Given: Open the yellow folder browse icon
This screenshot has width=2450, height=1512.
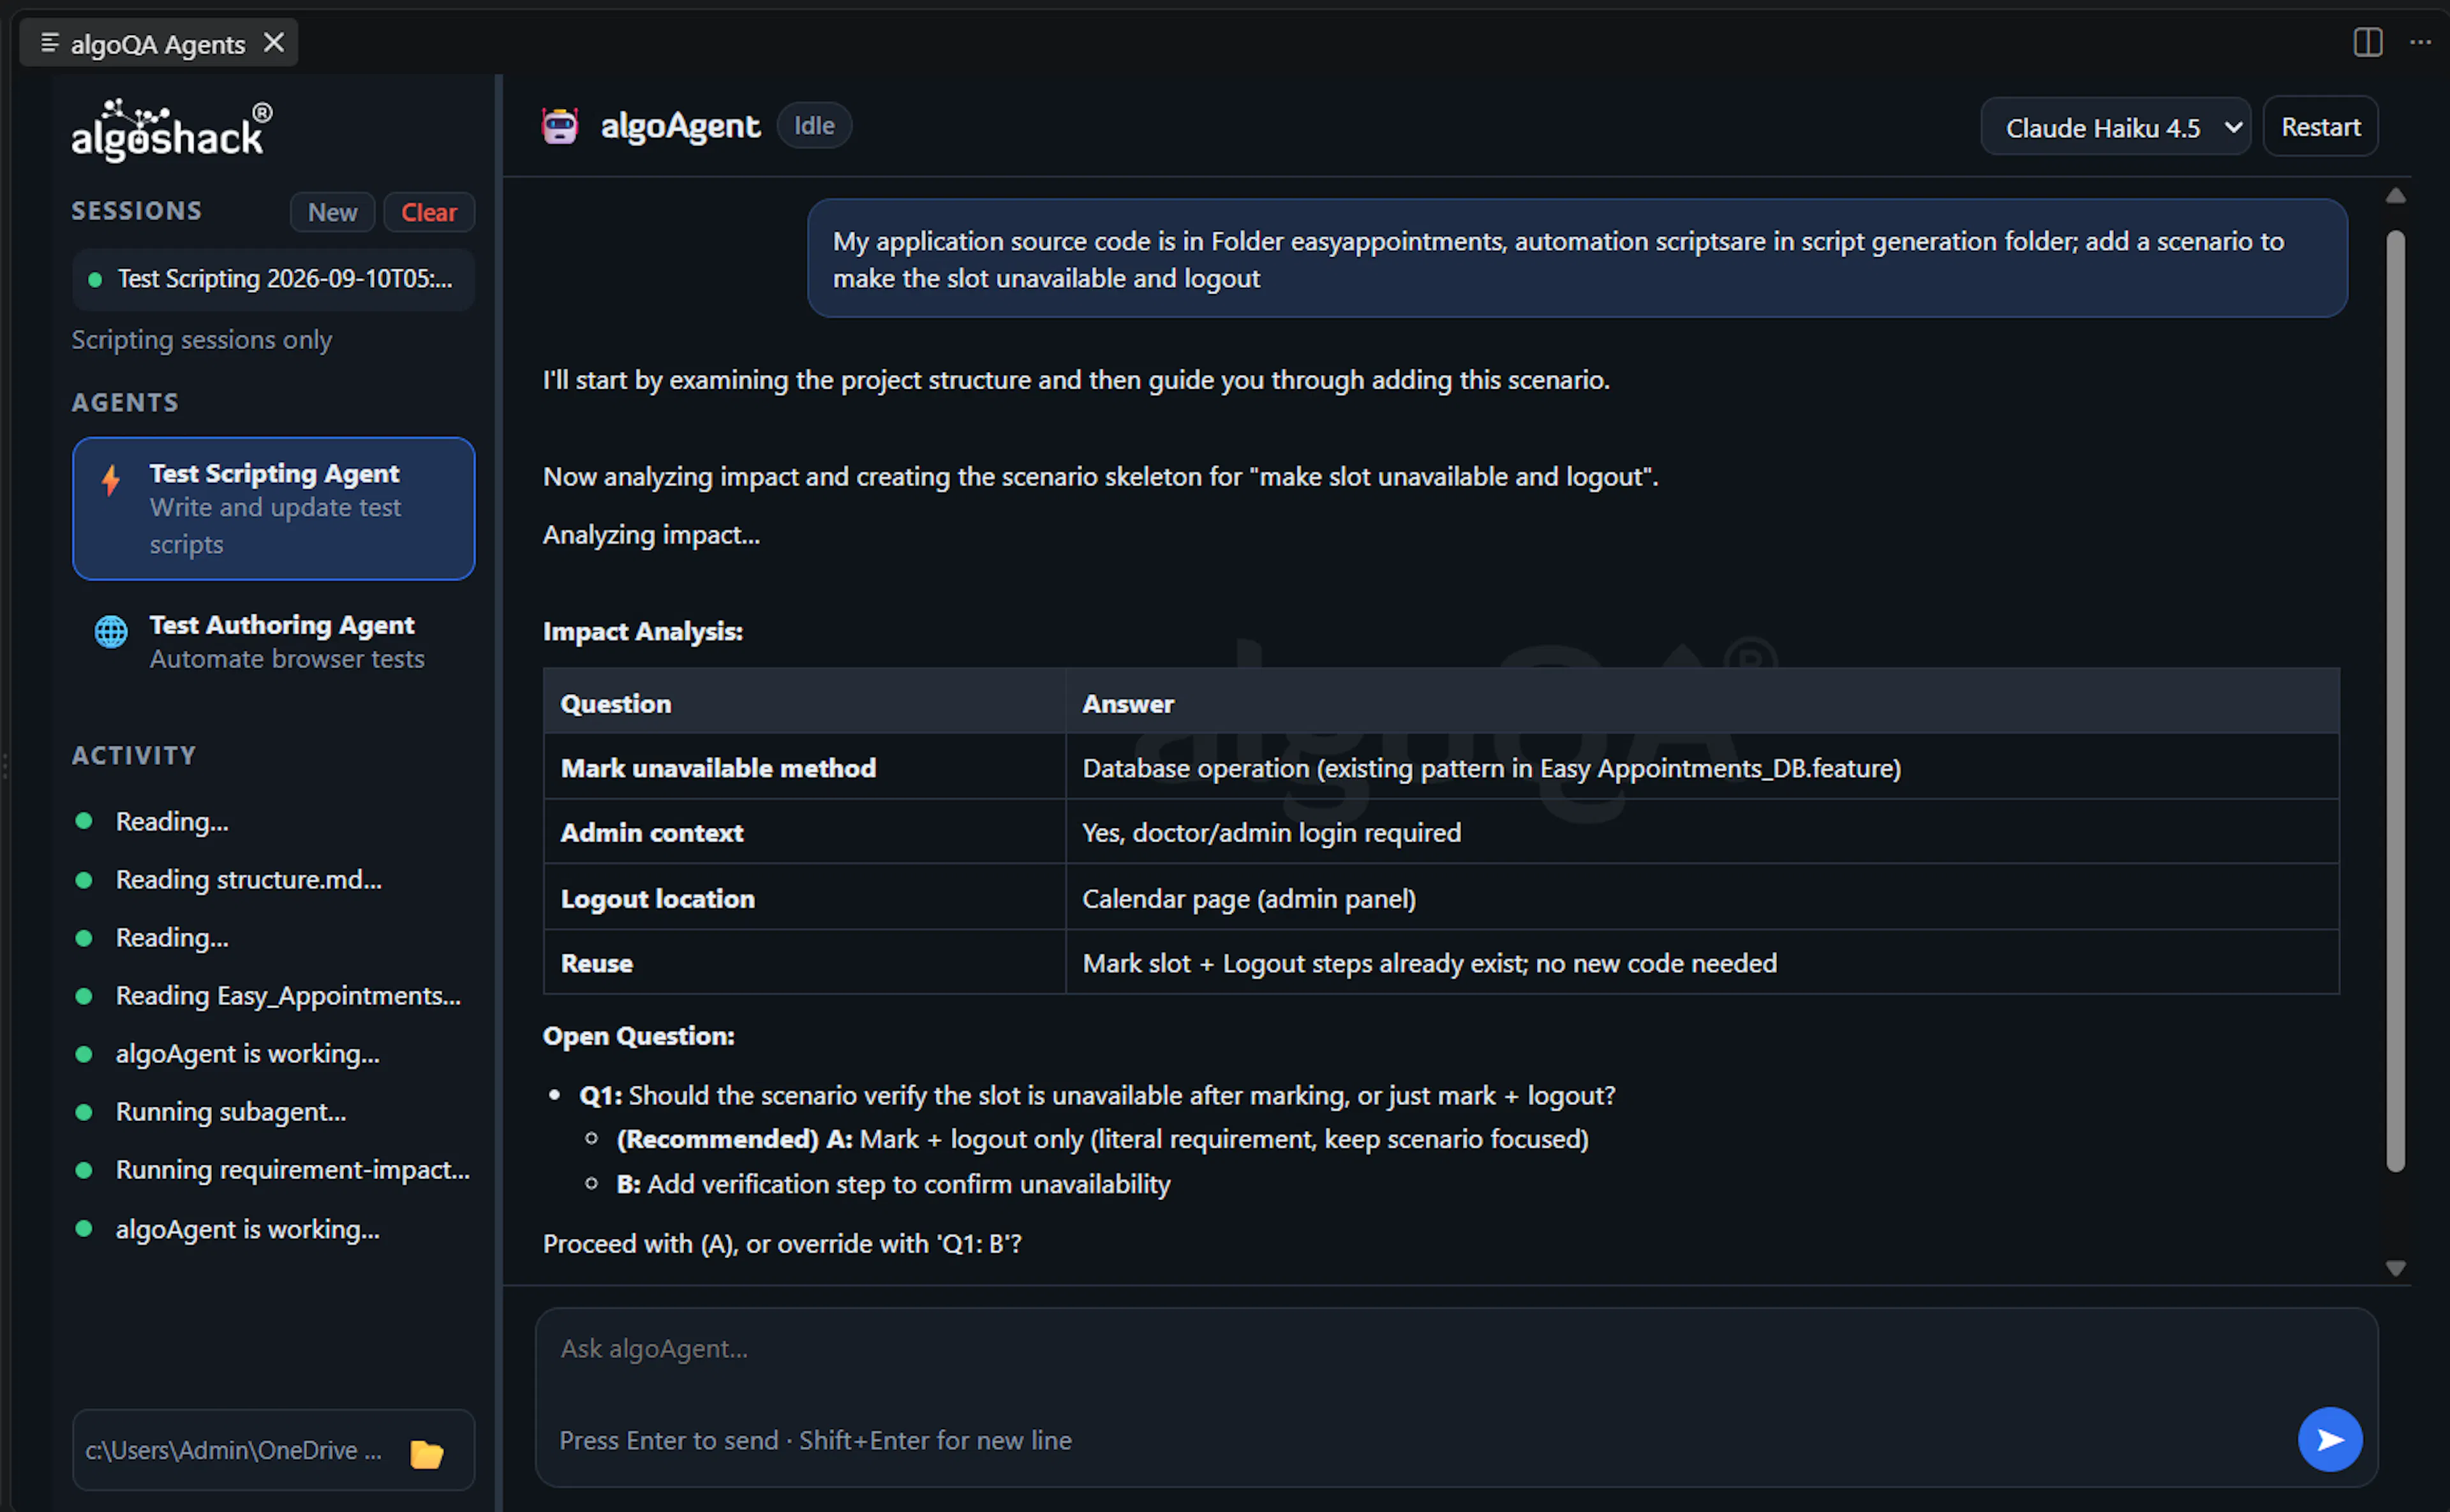Looking at the screenshot, I should click(427, 1452).
